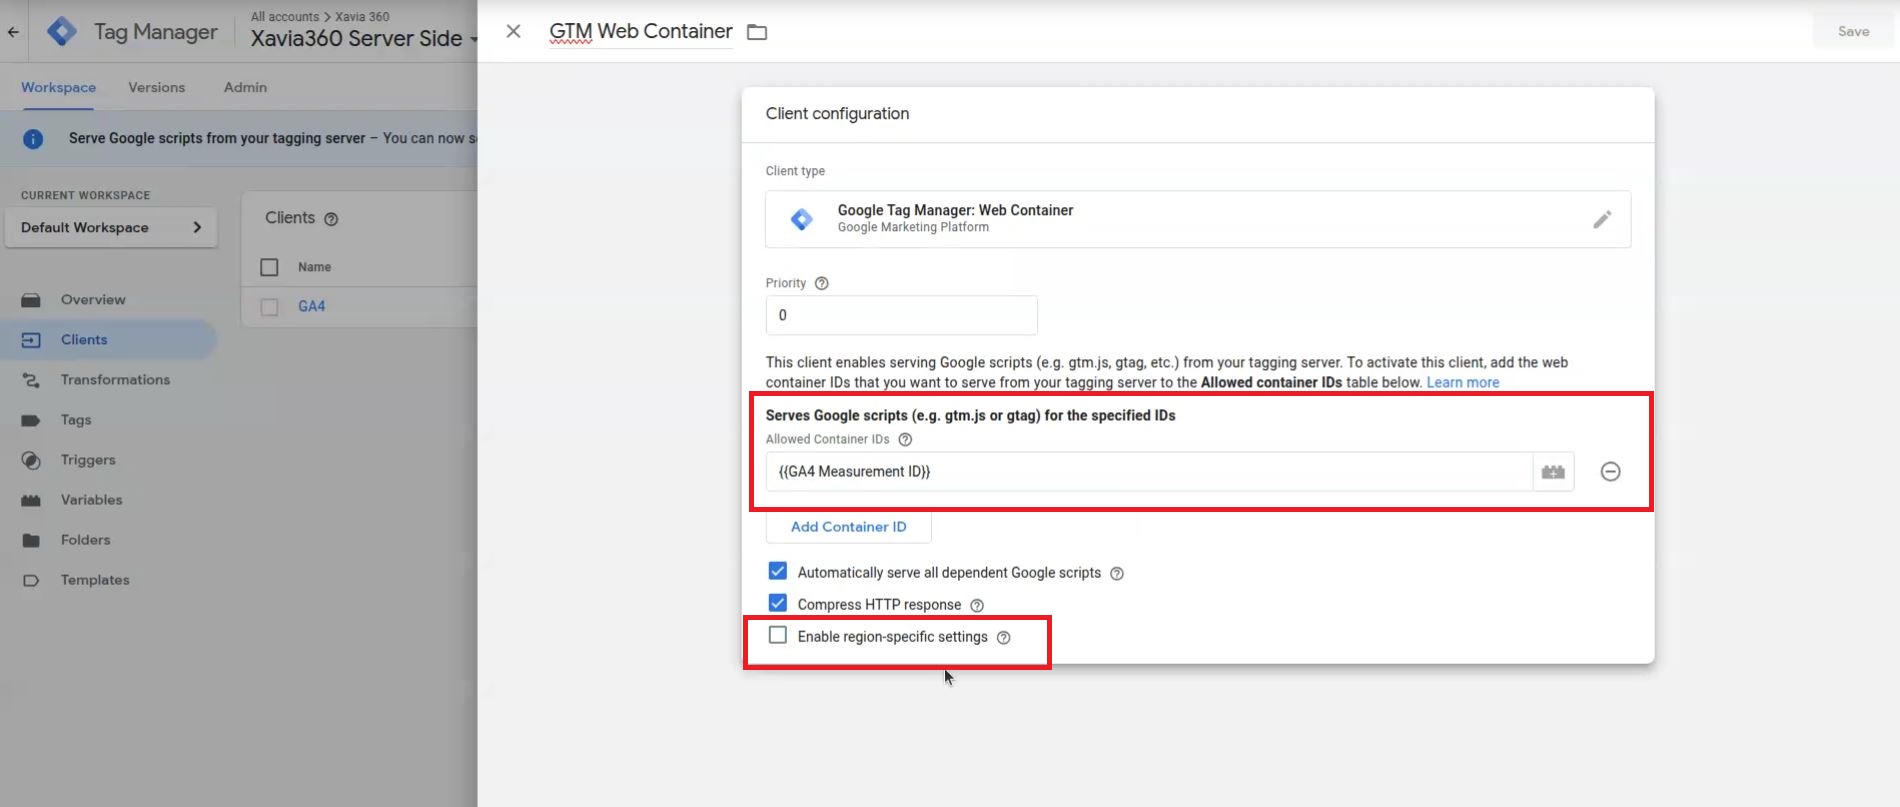1900x807 pixels.
Task: Remove the container ID row with the minus icon
Action: click(1610, 472)
